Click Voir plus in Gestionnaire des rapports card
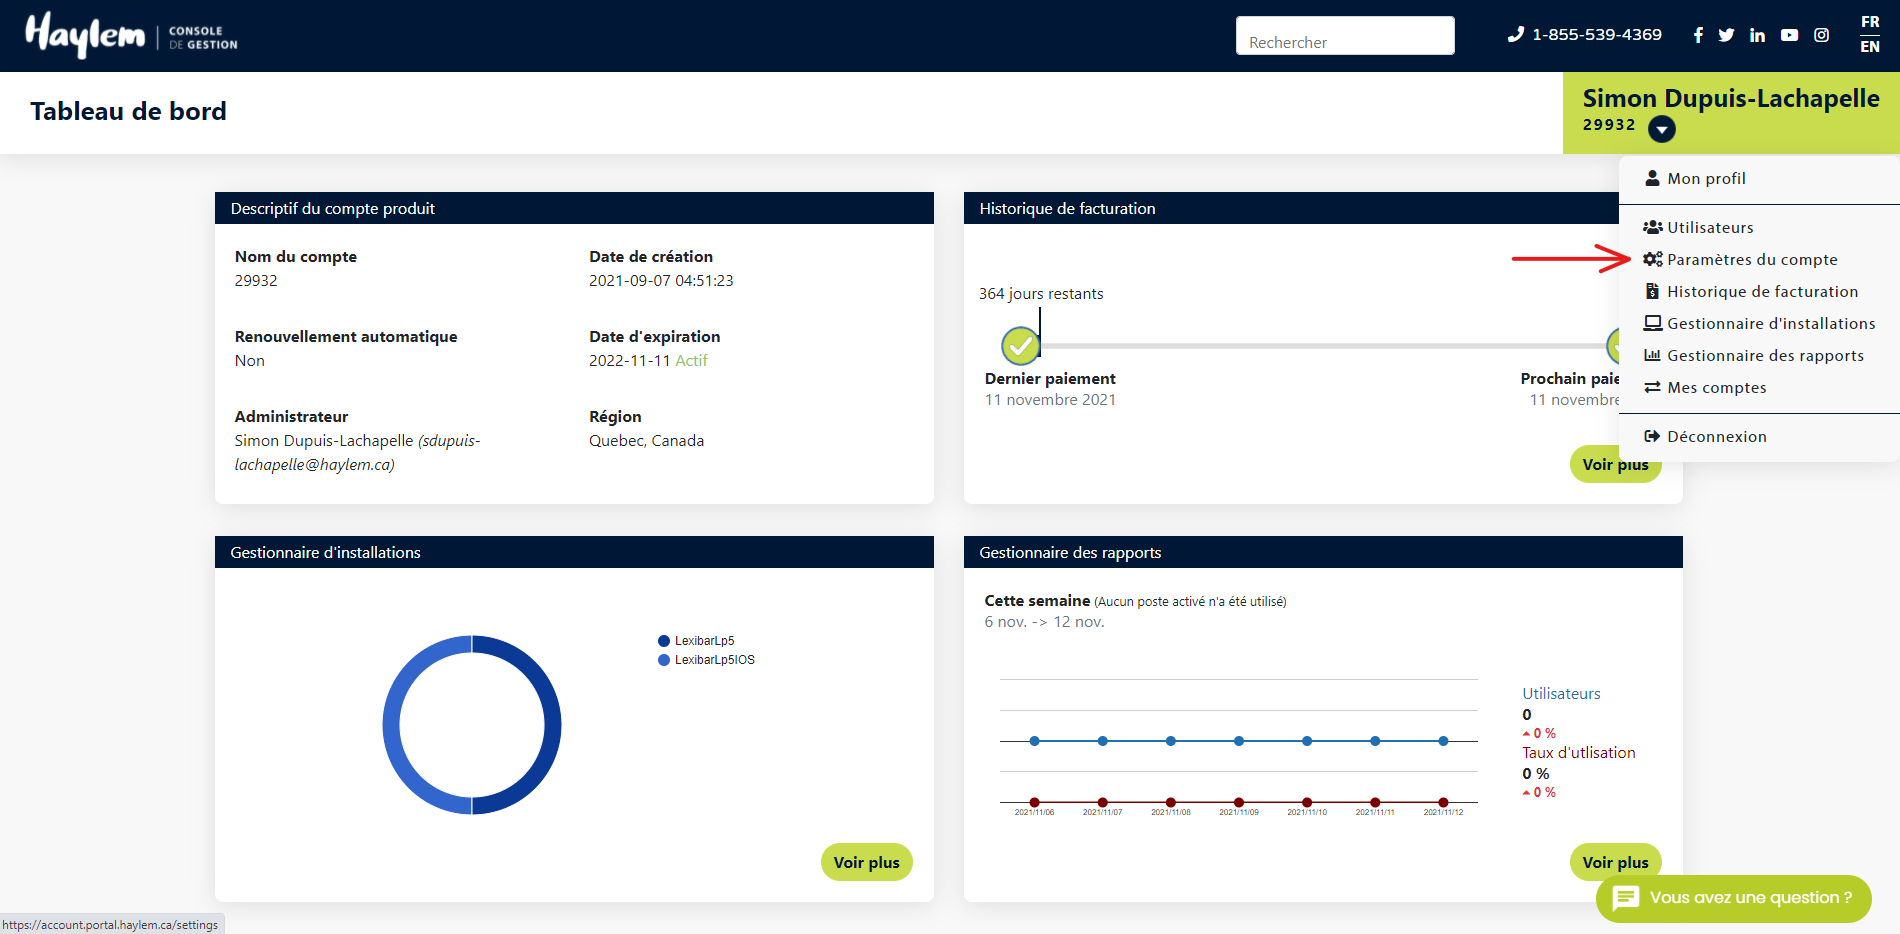 click(1615, 862)
